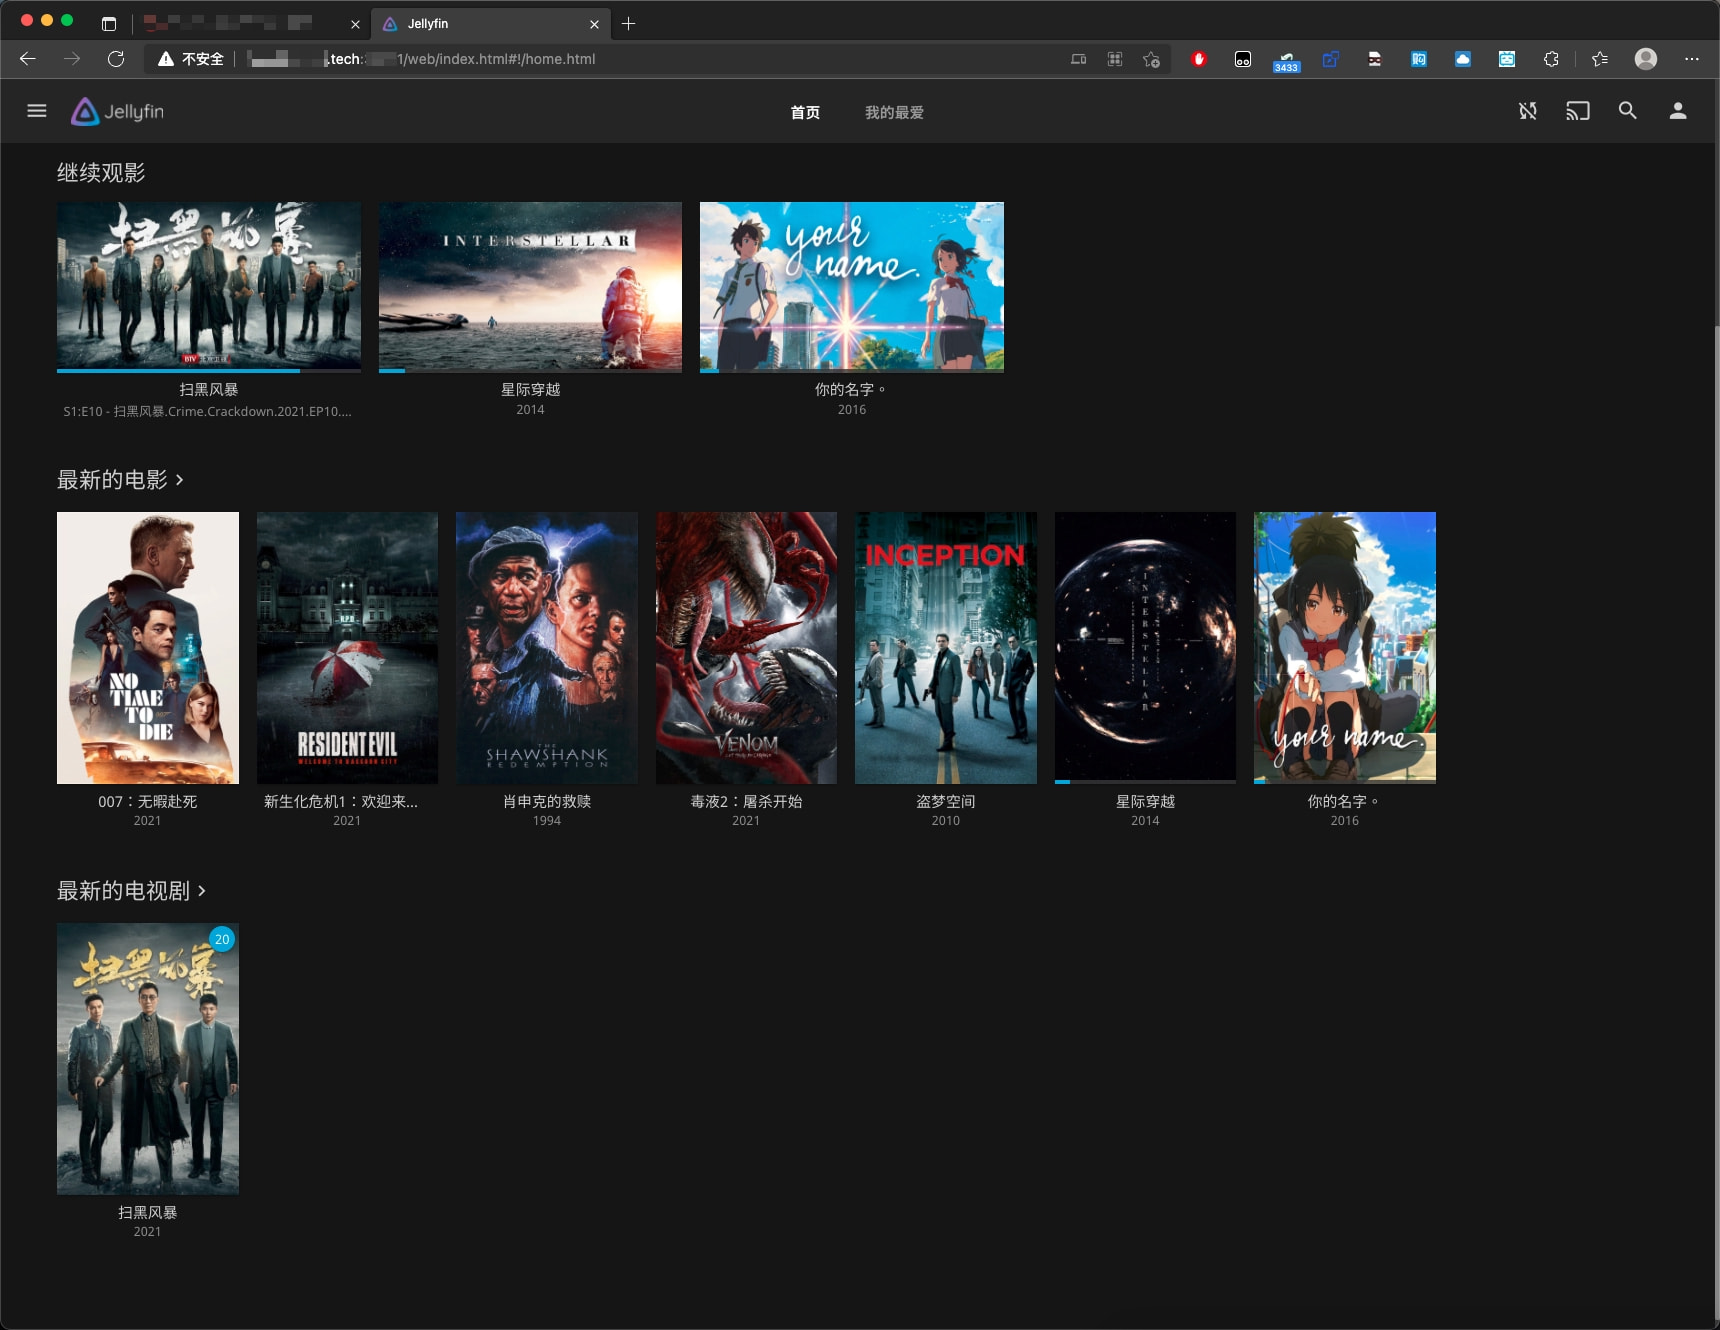Select the Jellyfin browser tab
1720x1330 pixels.
(x=490, y=24)
